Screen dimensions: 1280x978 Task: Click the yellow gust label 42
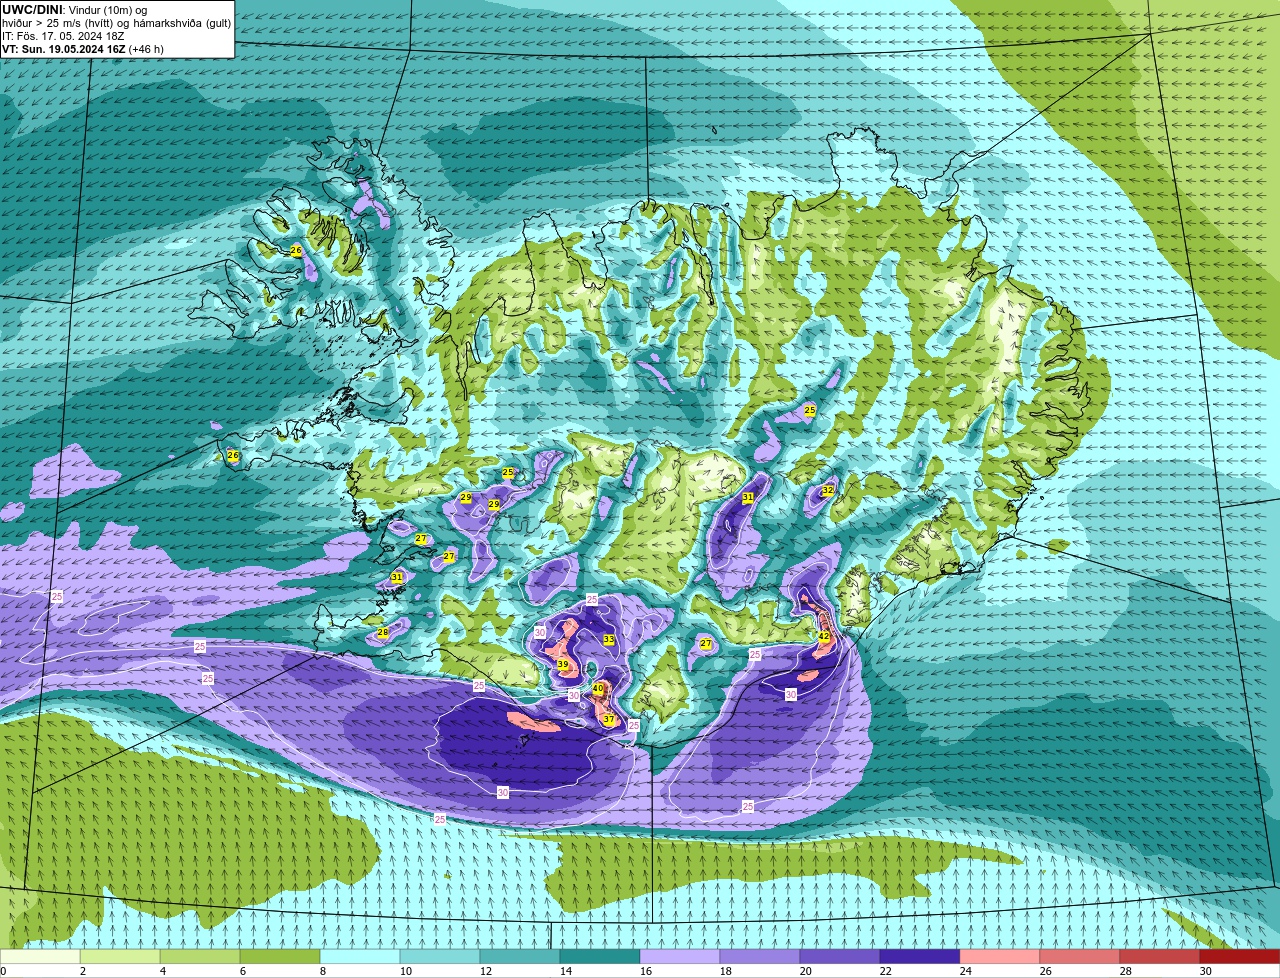click(x=824, y=636)
